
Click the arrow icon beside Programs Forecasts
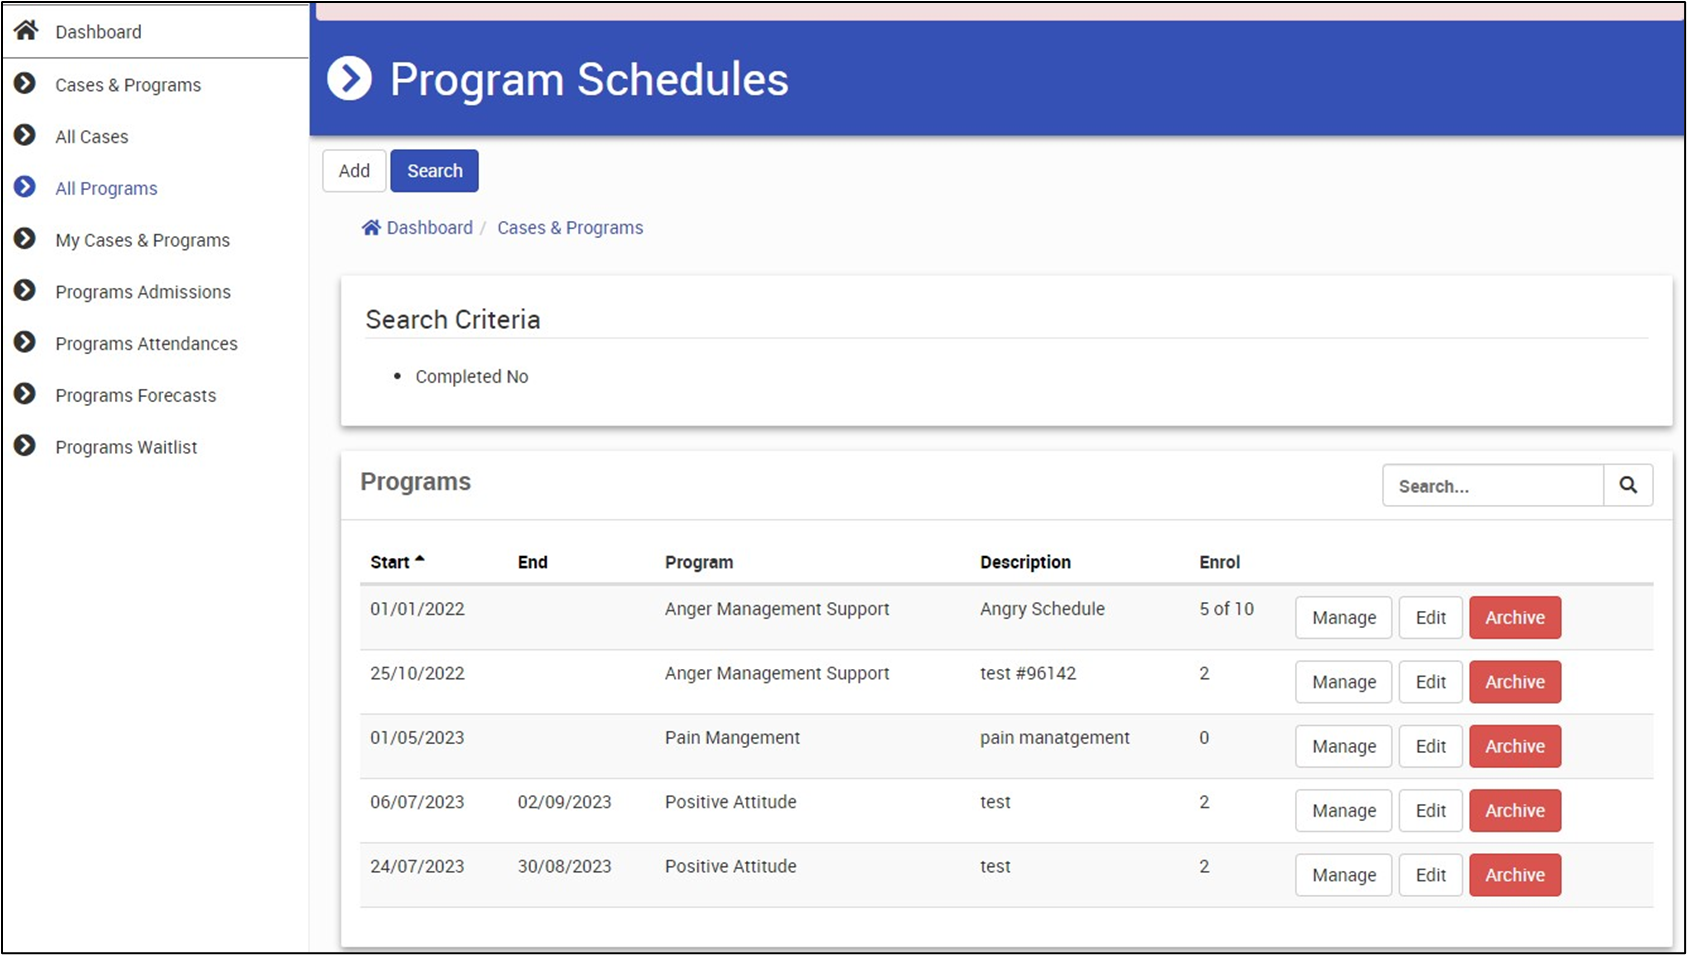click(x=25, y=394)
